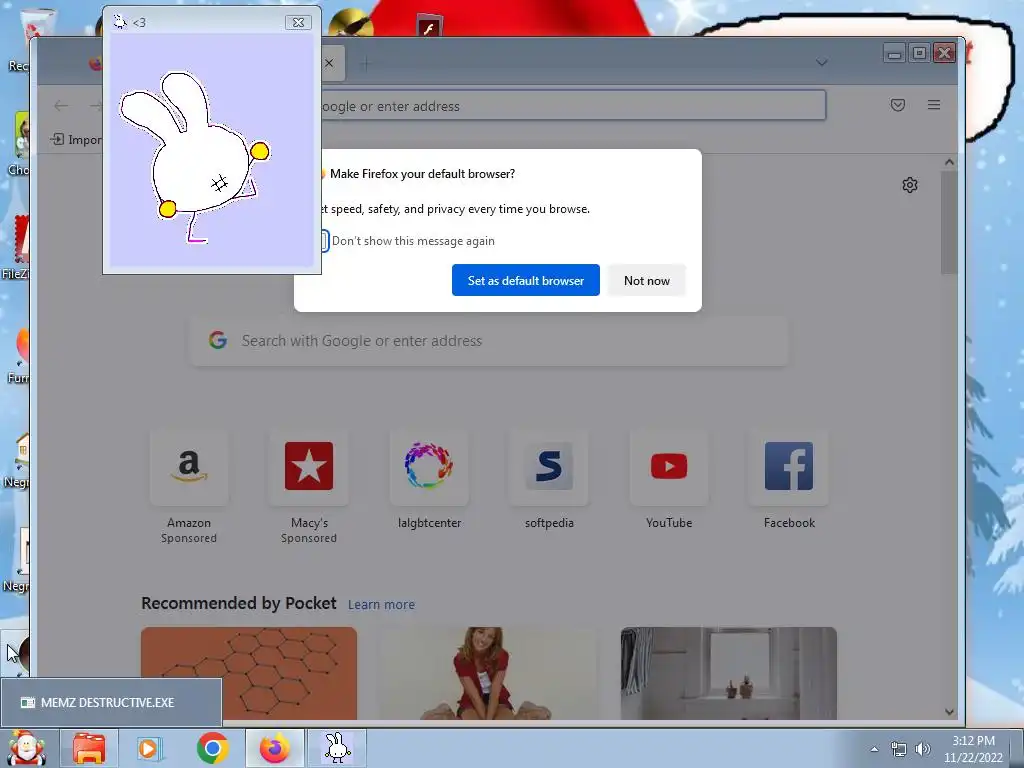The height and width of the screenshot is (768, 1024).
Task: Open the clock showing 3:12 PM
Action: [x=973, y=749]
